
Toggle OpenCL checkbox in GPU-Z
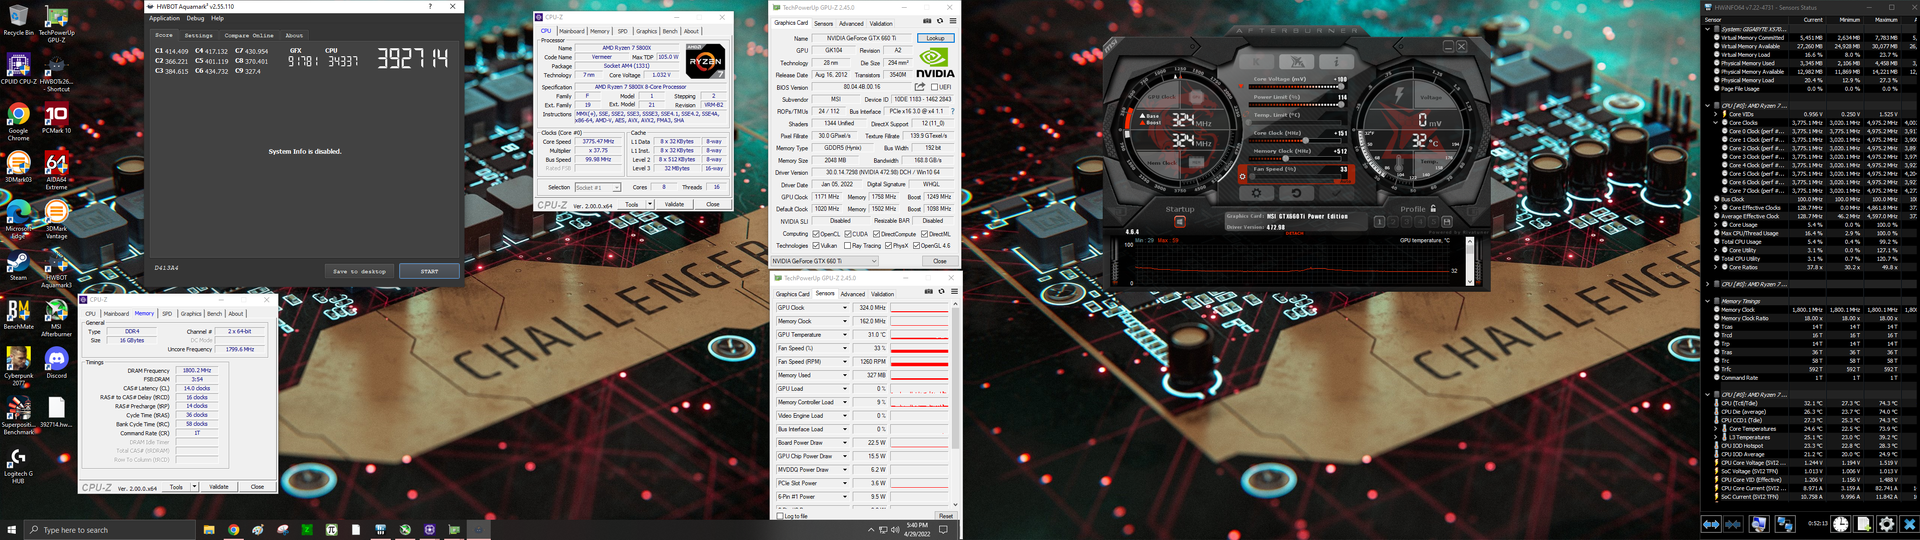click(816, 234)
